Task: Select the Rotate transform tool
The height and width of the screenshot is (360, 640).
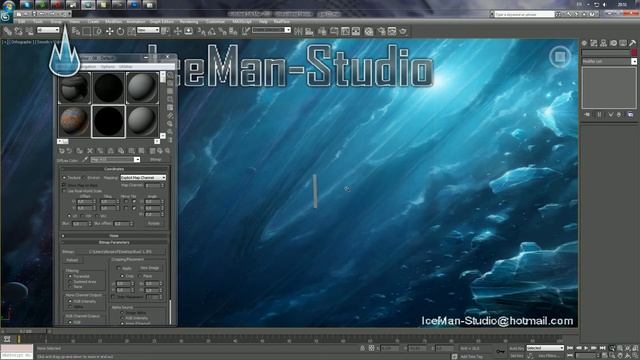Action: click(x=120, y=31)
